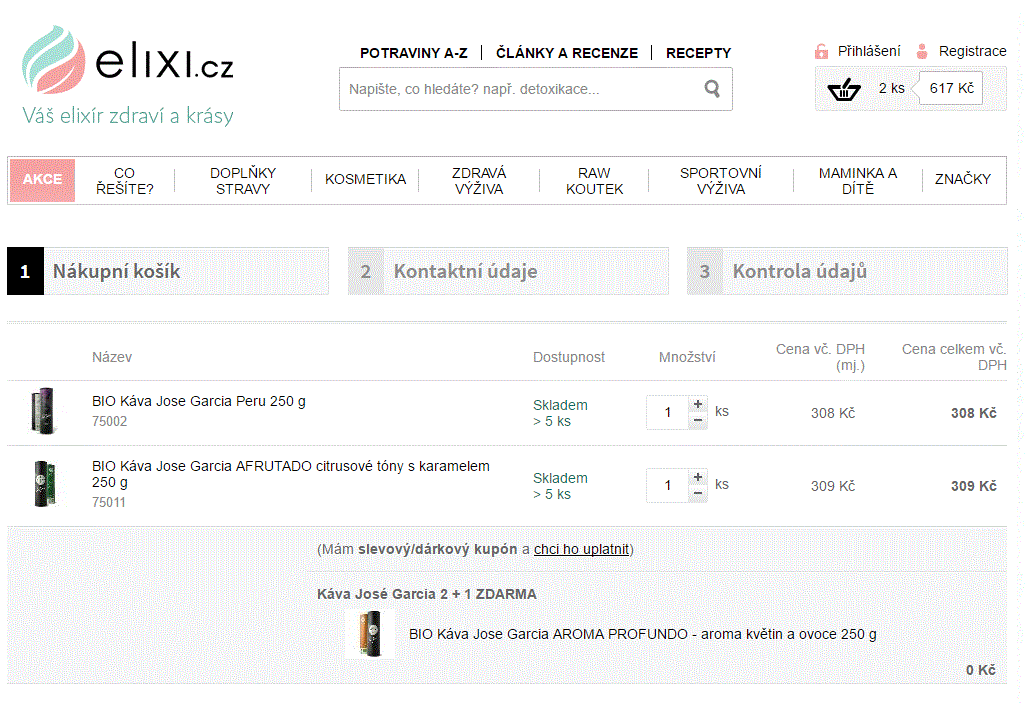
Task: Click the bold 308 Kč total price
Action: (973, 413)
